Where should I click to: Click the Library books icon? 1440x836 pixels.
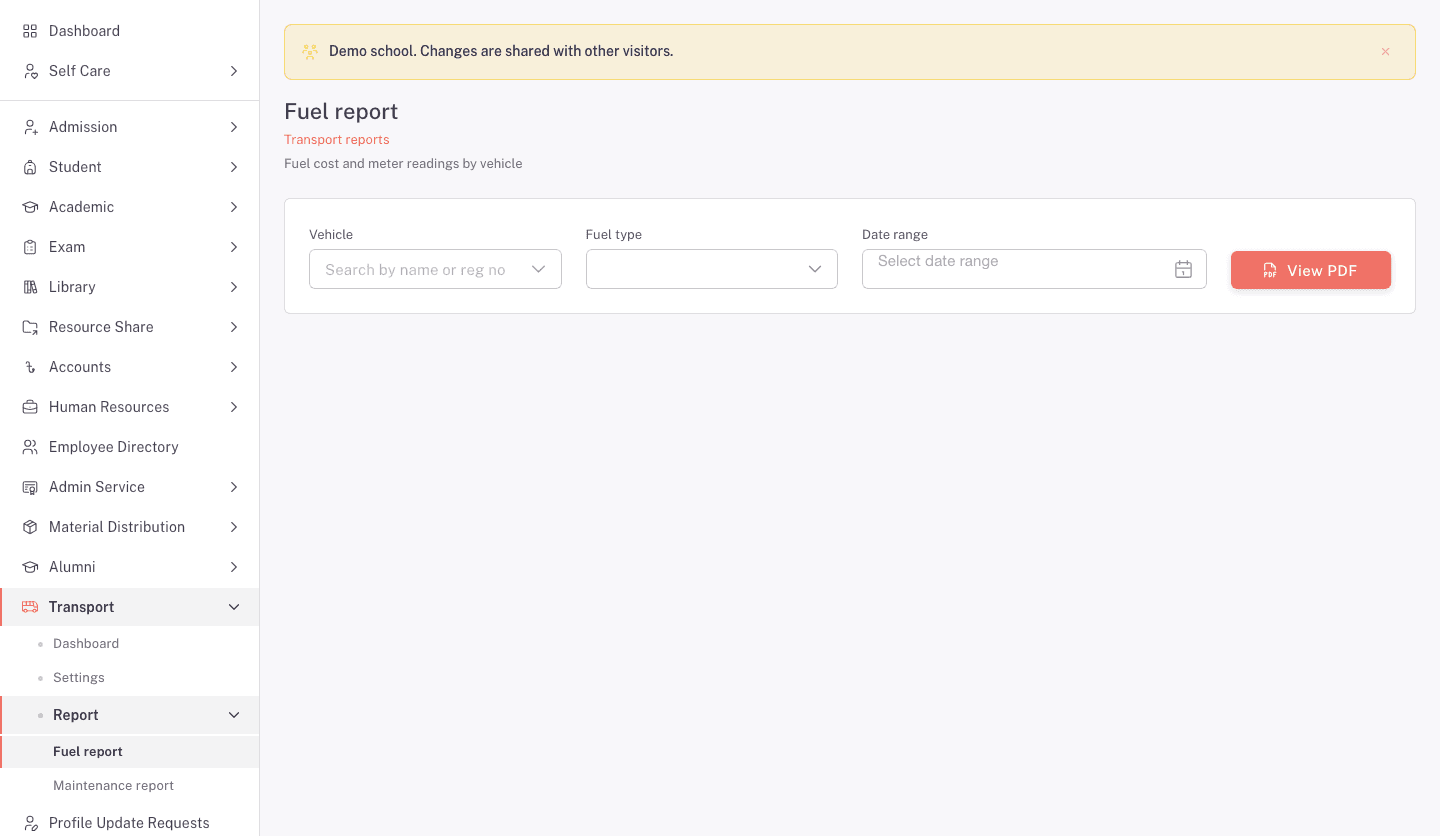pos(30,287)
